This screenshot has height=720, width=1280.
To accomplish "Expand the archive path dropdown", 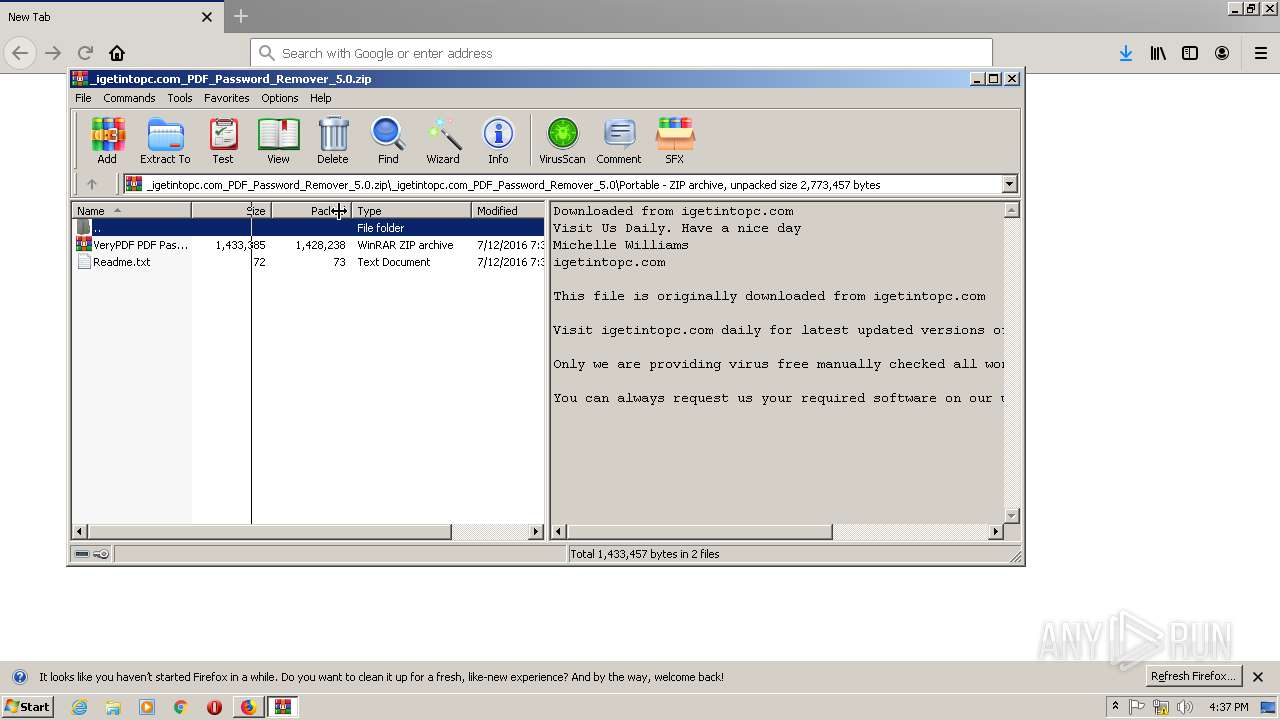I will pyautogui.click(x=1009, y=184).
